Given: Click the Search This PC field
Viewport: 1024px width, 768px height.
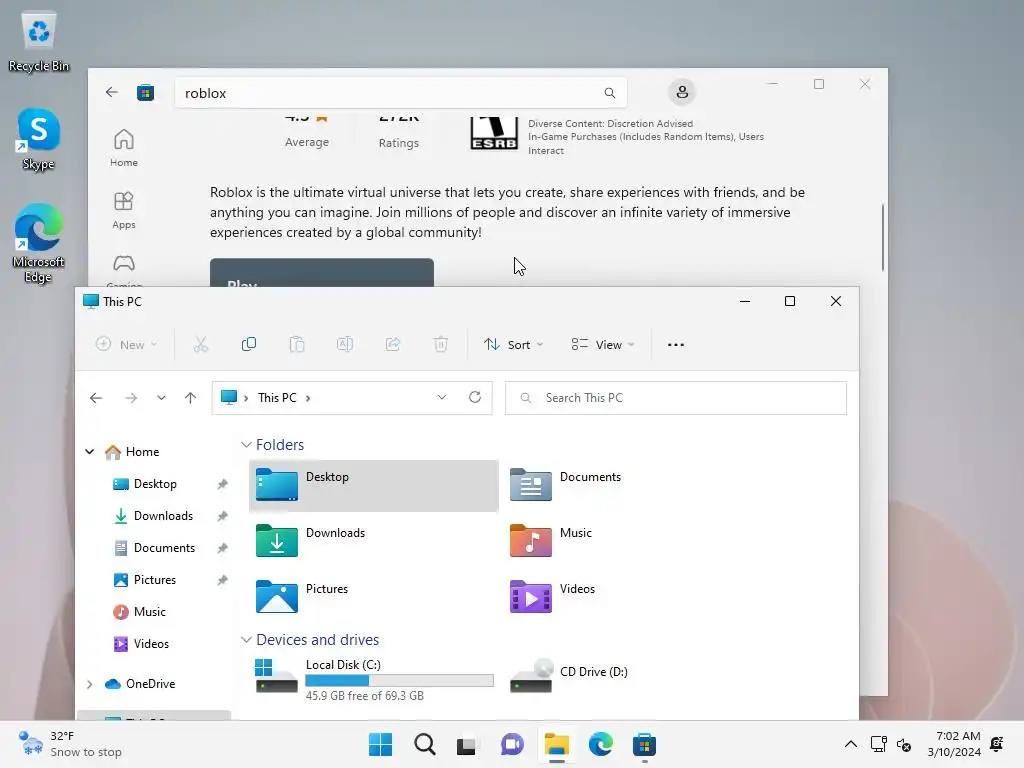Looking at the screenshot, I should (676, 398).
